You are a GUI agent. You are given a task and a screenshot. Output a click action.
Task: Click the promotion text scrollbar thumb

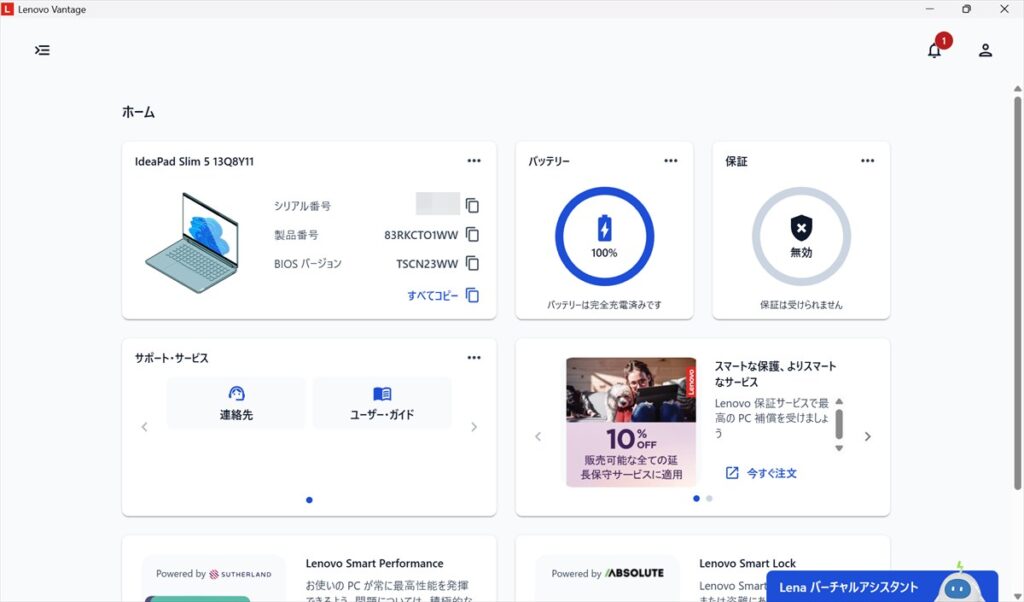pyautogui.click(x=839, y=424)
